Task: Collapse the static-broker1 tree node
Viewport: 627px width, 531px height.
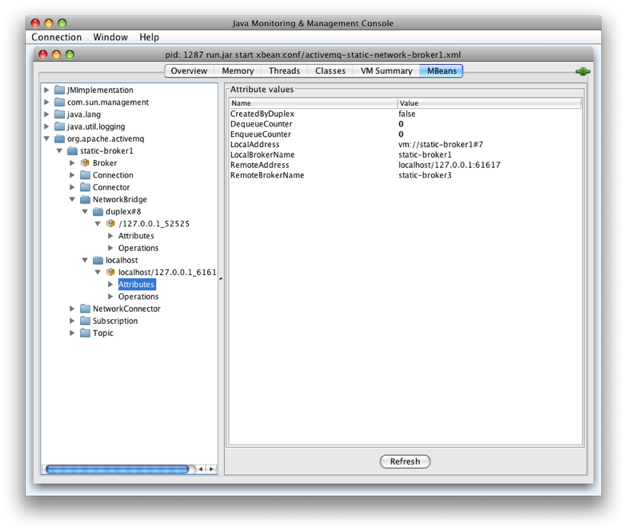Action: pos(59,151)
